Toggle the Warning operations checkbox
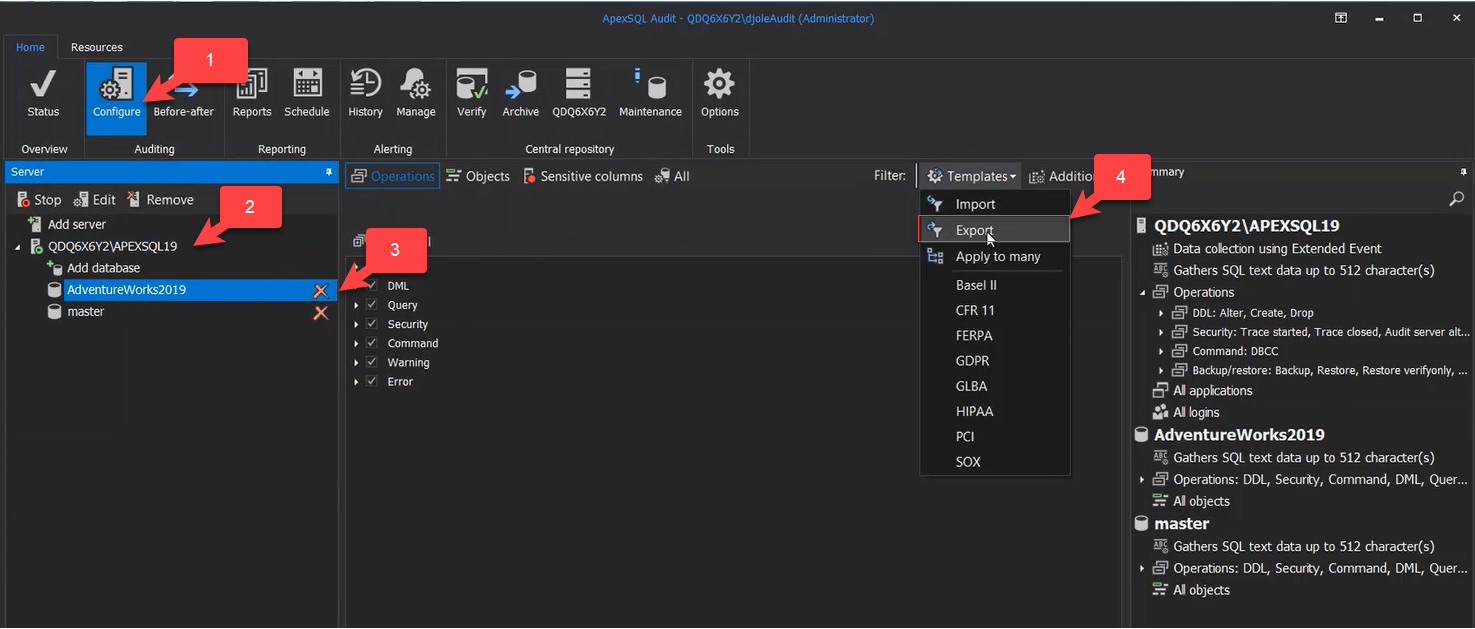The height and width of the screenshot is (629, 1475). [371, 362]
